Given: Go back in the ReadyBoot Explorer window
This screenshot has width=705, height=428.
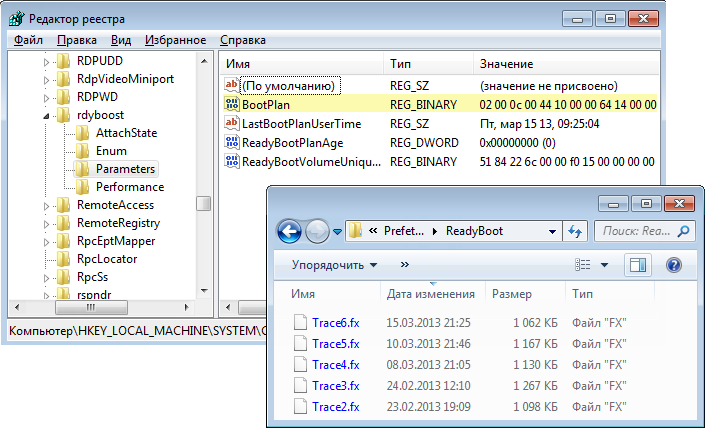Looking at the screenshot, I should [x=290, y=232].
